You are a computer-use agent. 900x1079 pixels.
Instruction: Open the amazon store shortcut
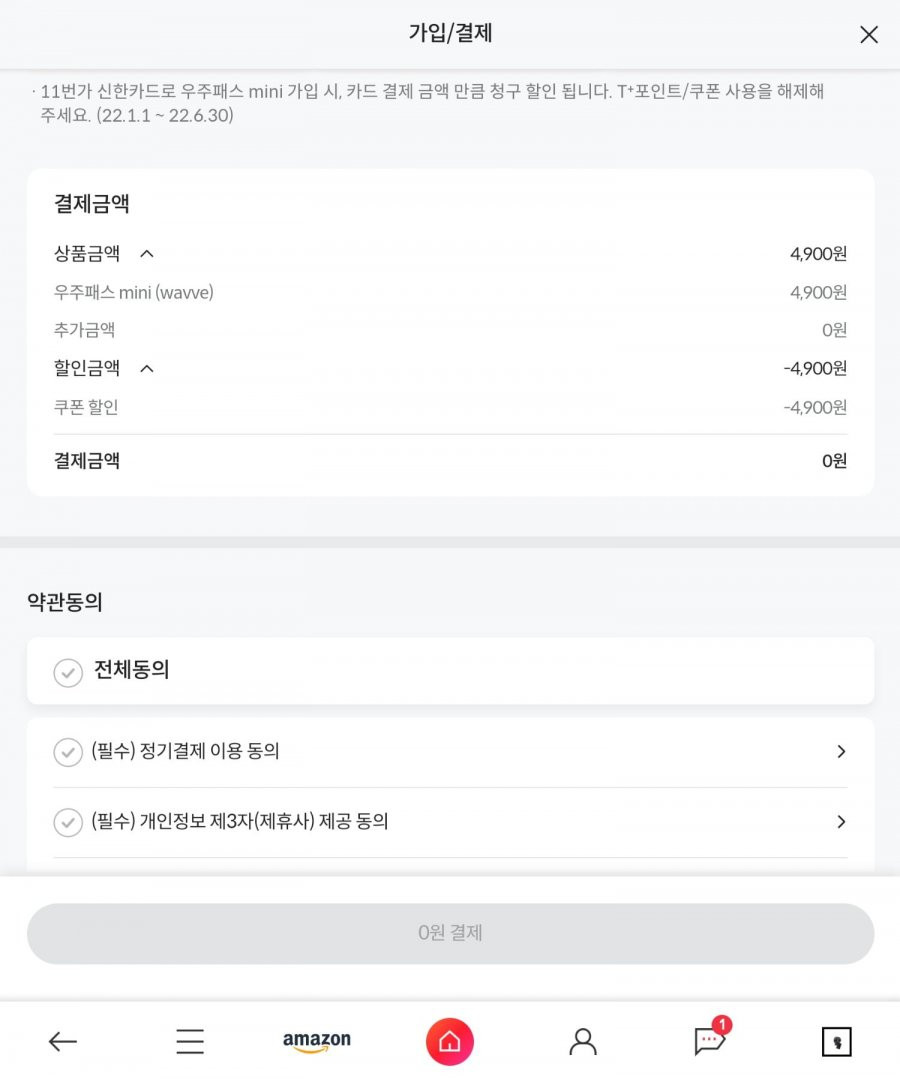coord(317,1041)
